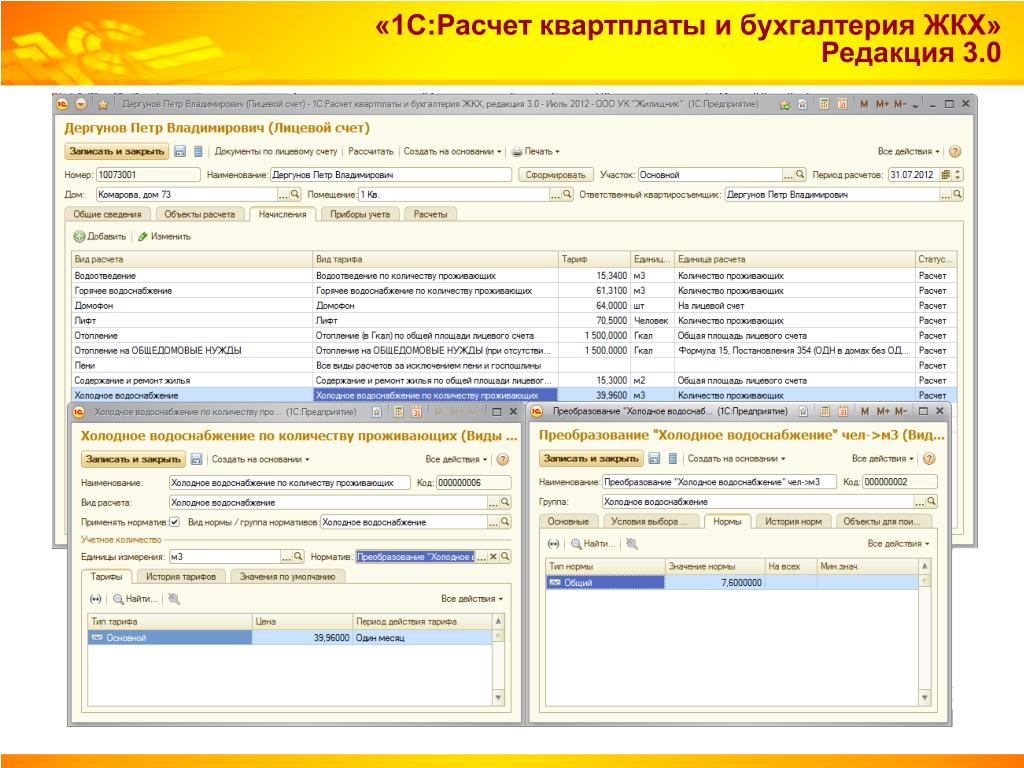Click list icon beside save in Преобразование window
This screenshot has width=1024, height=768.
pos(673,458)
